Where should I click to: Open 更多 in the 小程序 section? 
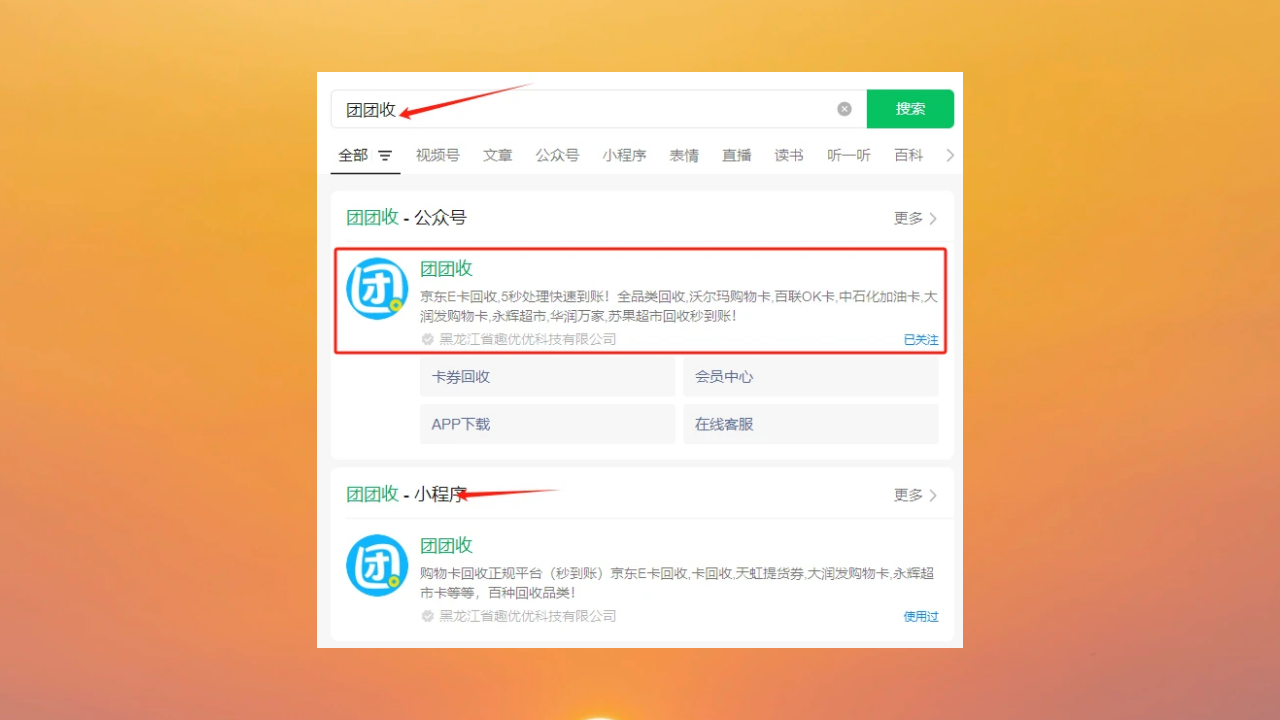click(x=915, y=495)
